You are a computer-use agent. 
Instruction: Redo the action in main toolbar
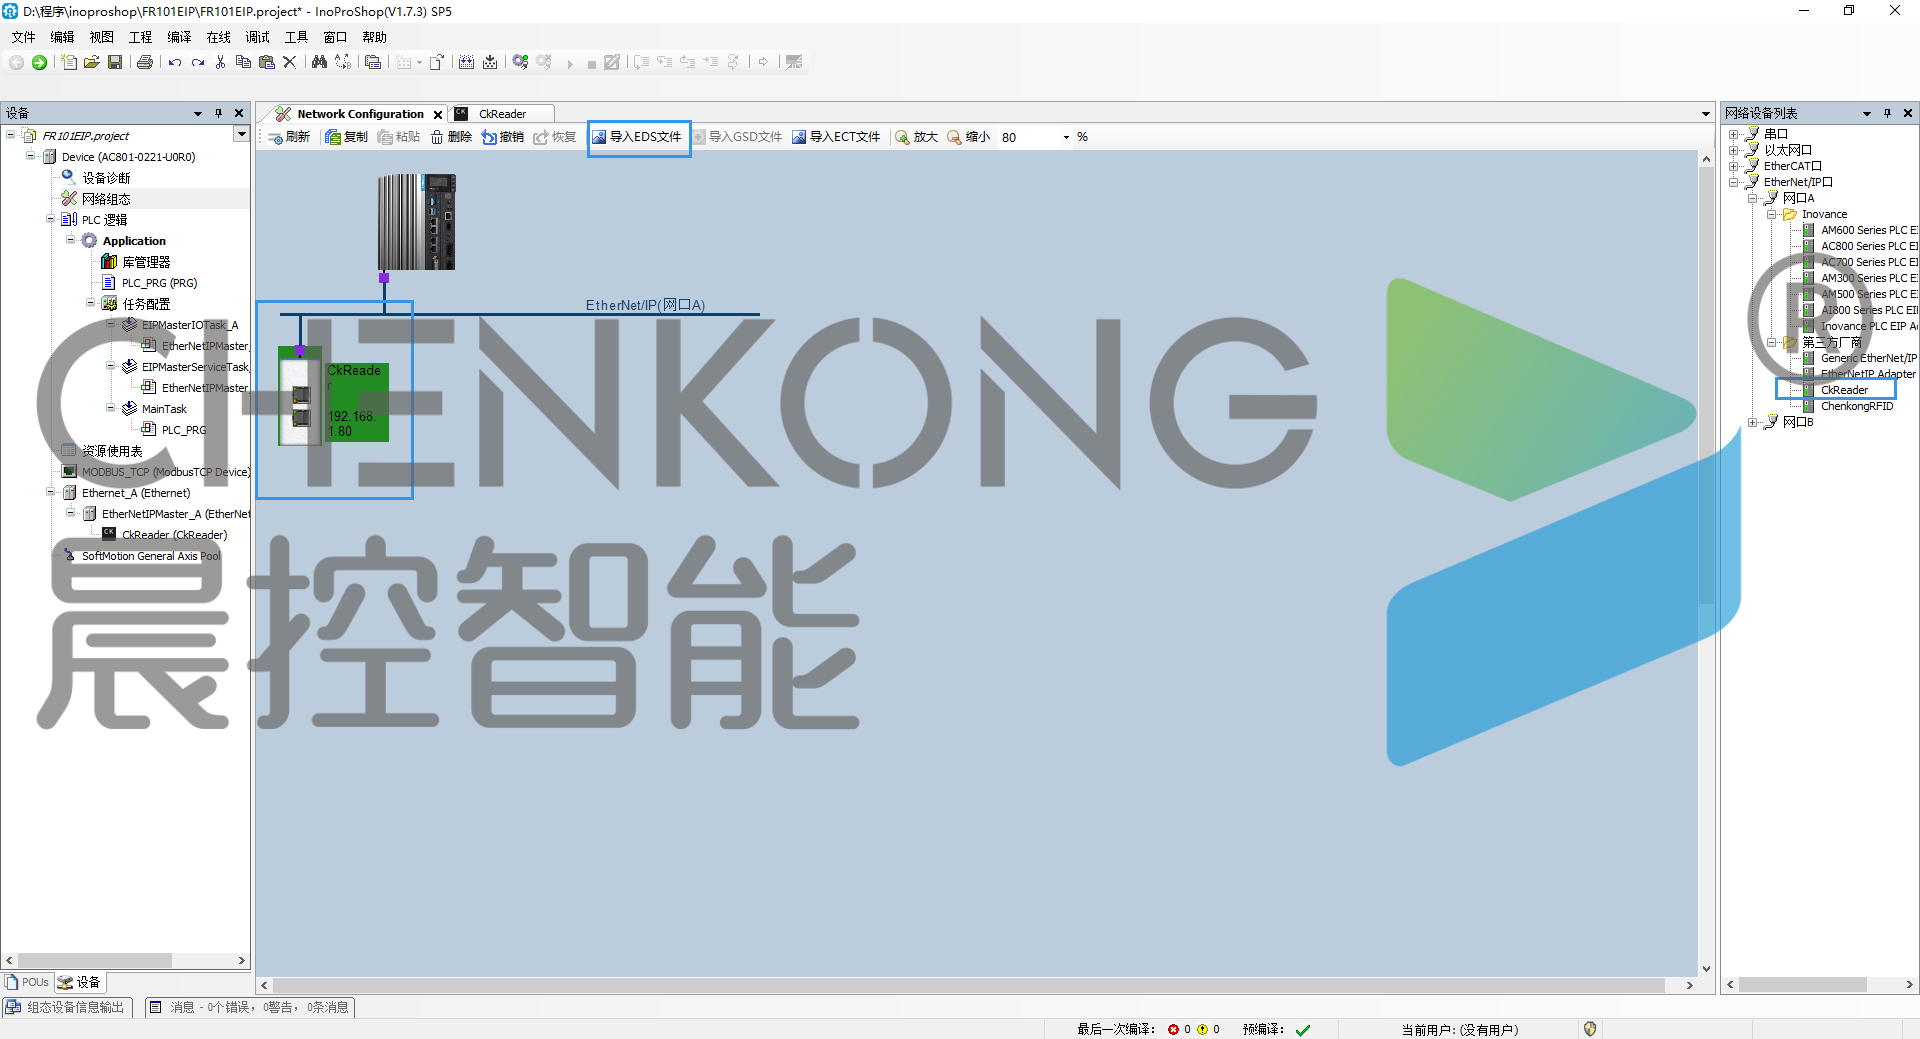click(x=198, y=62)
